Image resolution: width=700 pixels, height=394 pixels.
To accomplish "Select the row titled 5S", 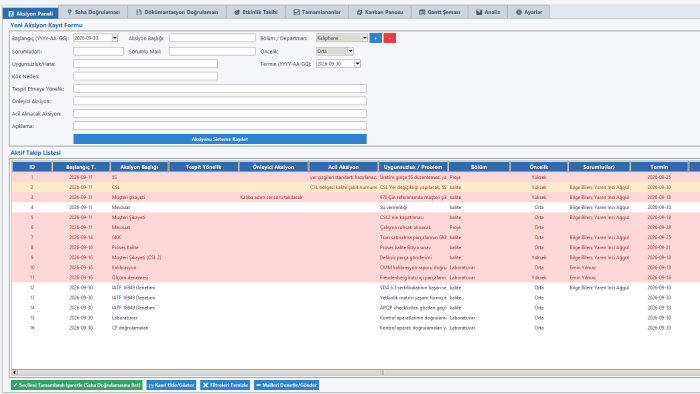I will click(x=356, y=177).
